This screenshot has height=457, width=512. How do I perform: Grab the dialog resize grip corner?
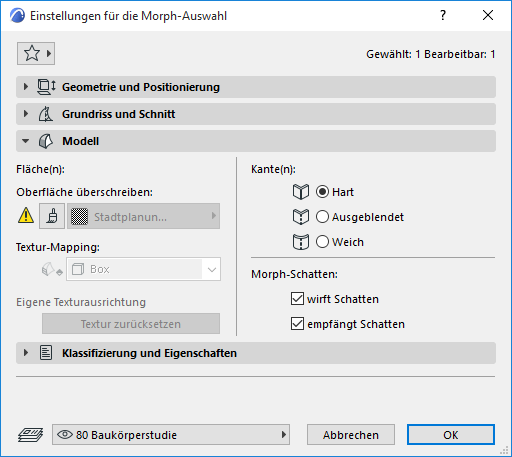(504, 451)
